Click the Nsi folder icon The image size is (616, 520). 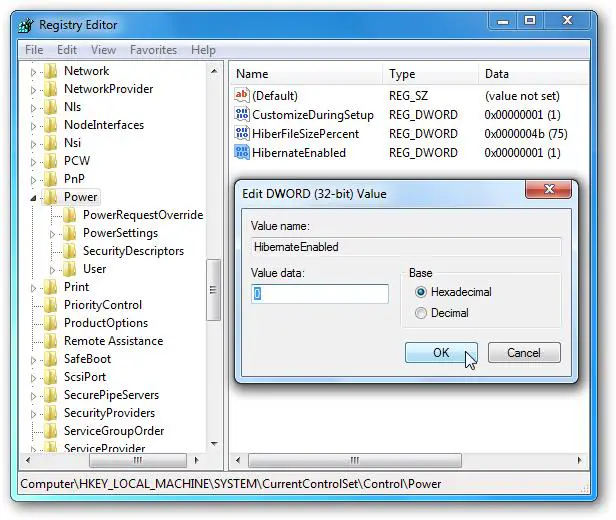tap(51, 143)
